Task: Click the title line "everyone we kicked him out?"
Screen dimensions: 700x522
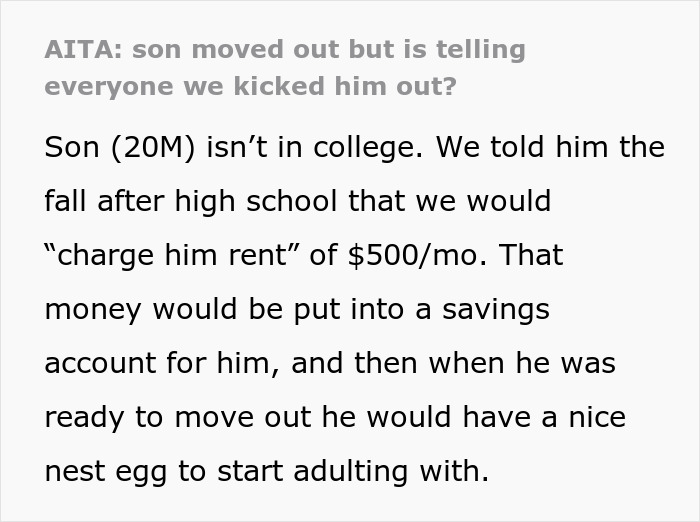Action: pos(250,86)
